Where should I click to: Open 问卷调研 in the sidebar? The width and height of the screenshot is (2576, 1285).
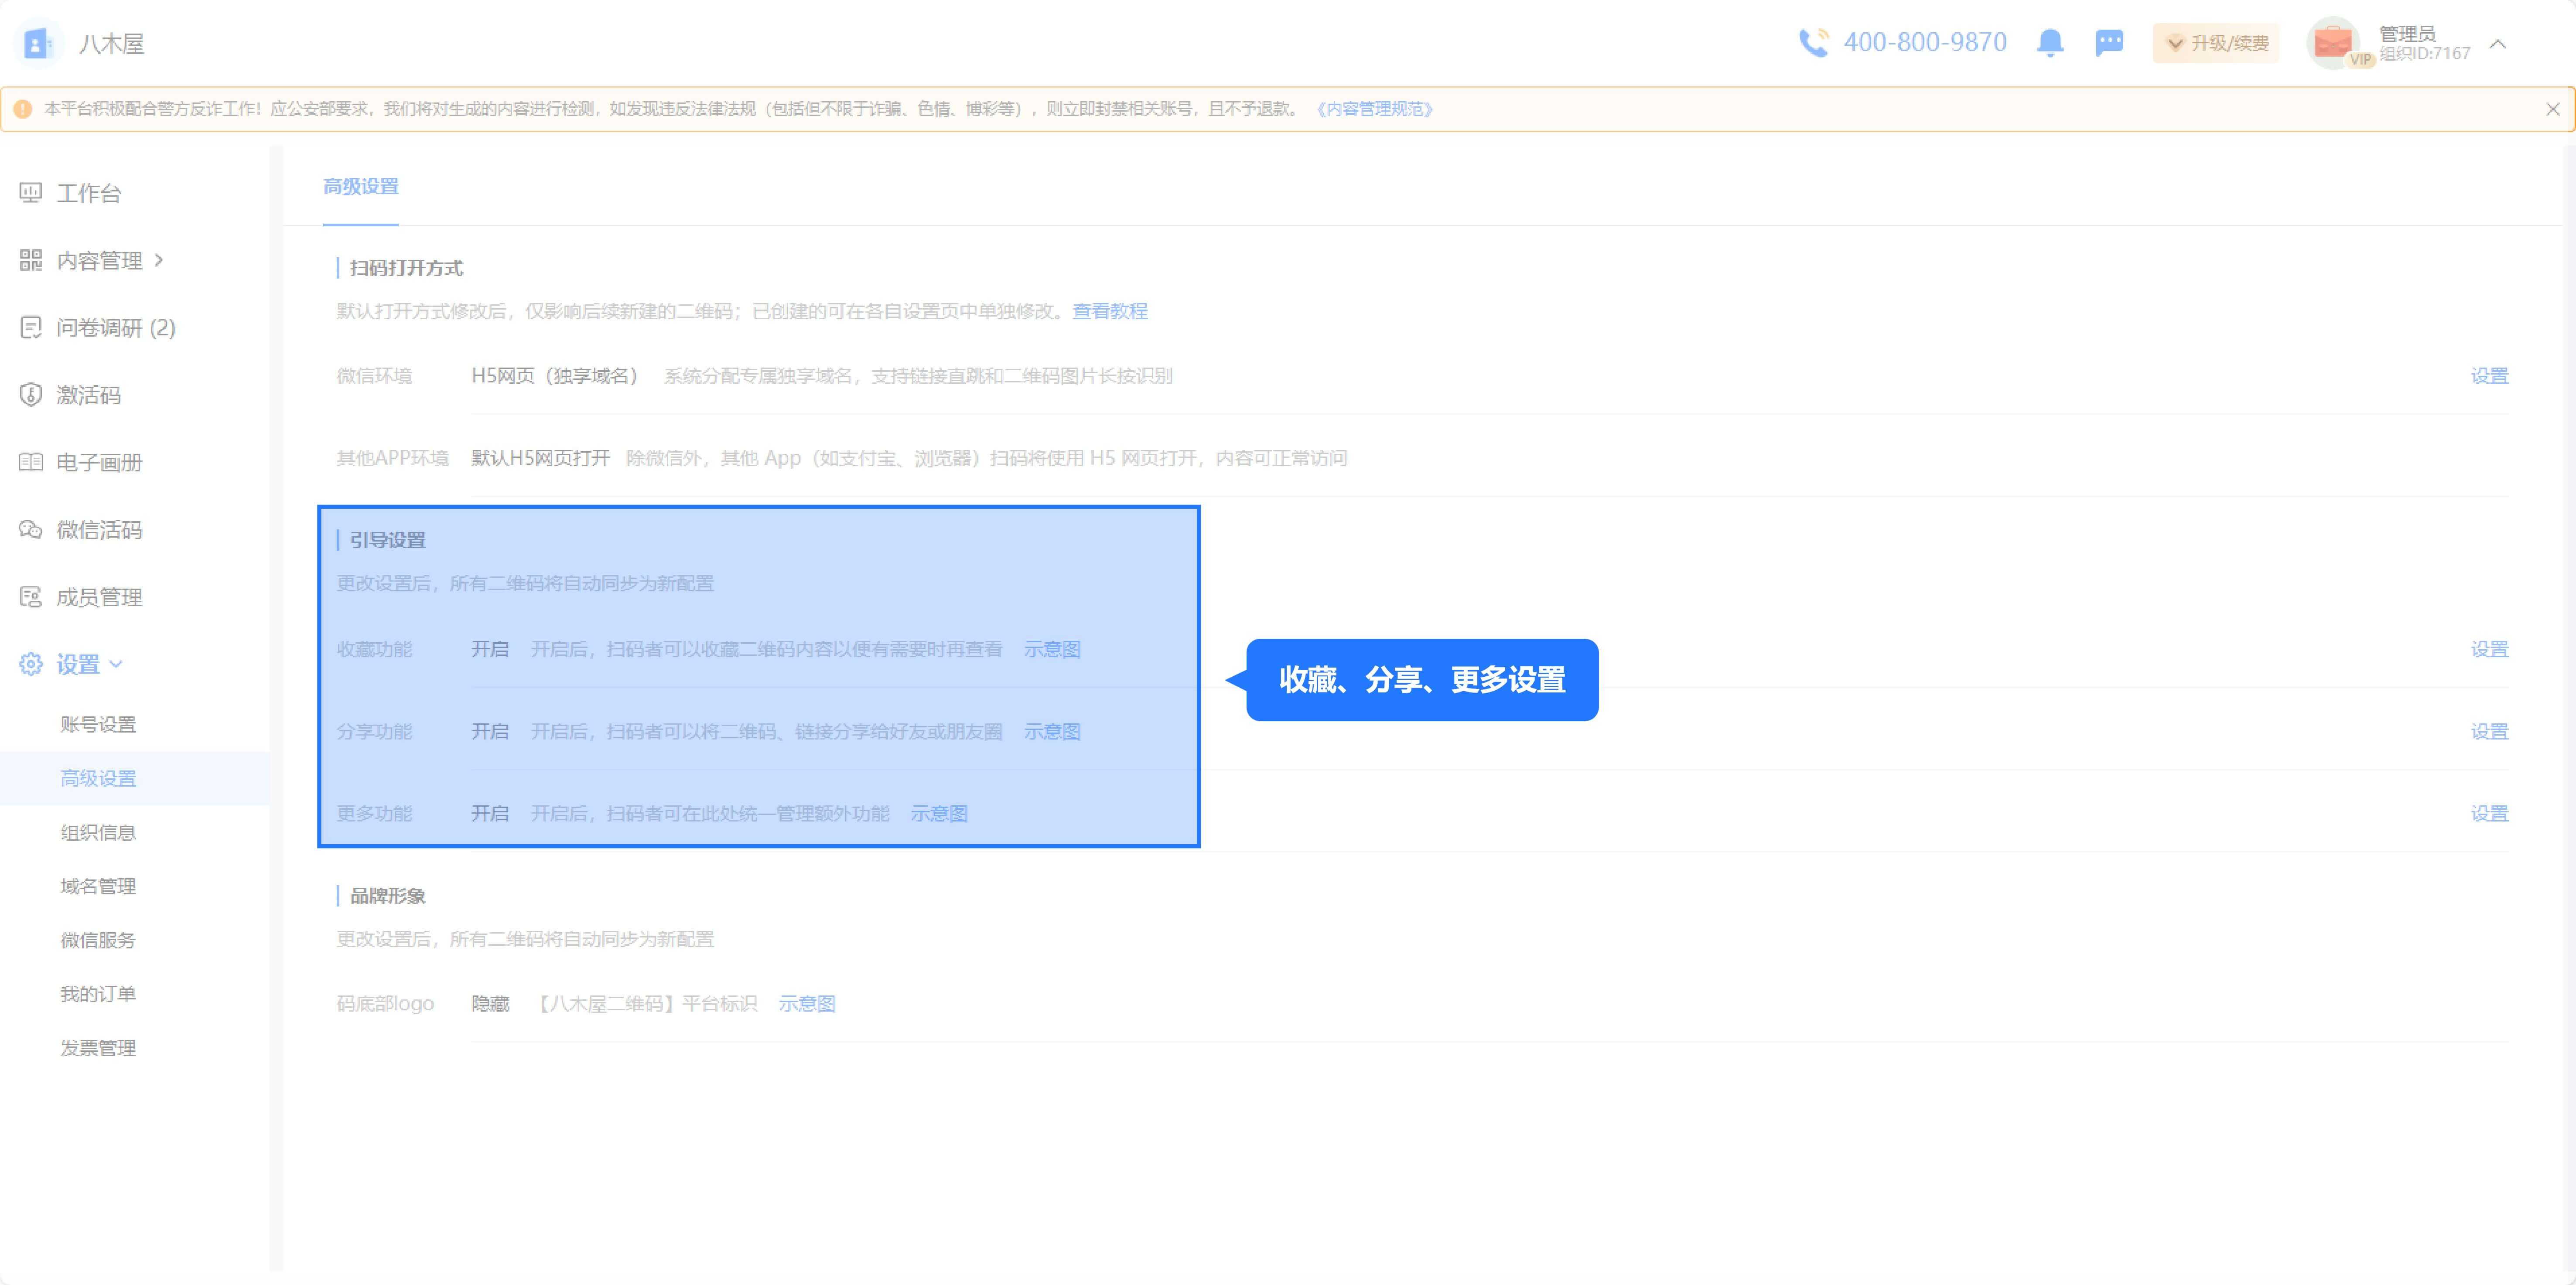click(115, 328)
